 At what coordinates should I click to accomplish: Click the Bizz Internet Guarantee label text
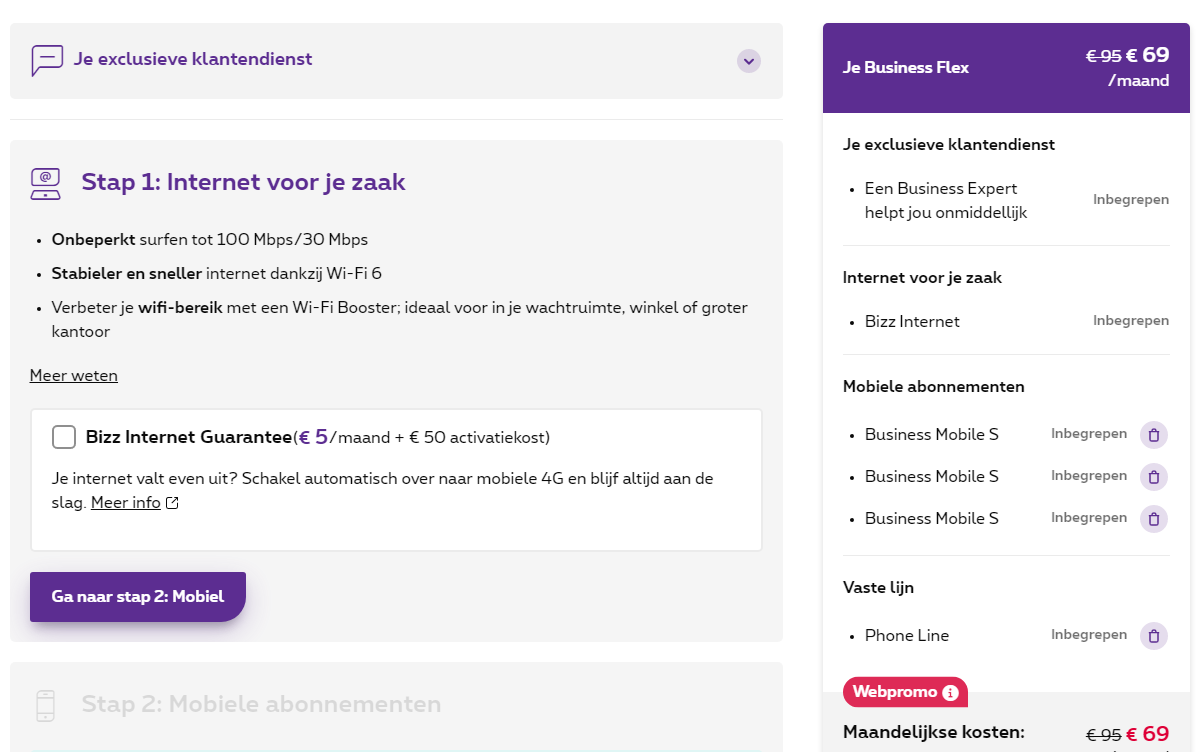[x=189, y=437]
